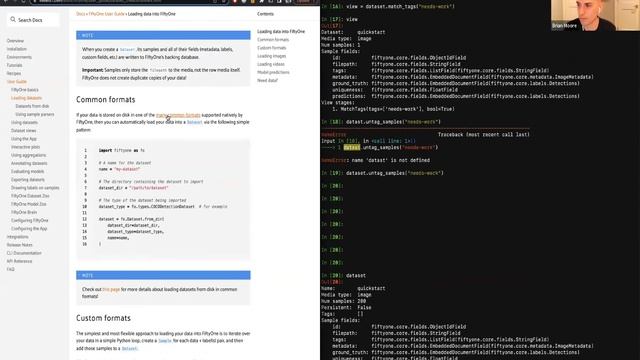Click Sample link under Custom formats

tap(165, 340)
